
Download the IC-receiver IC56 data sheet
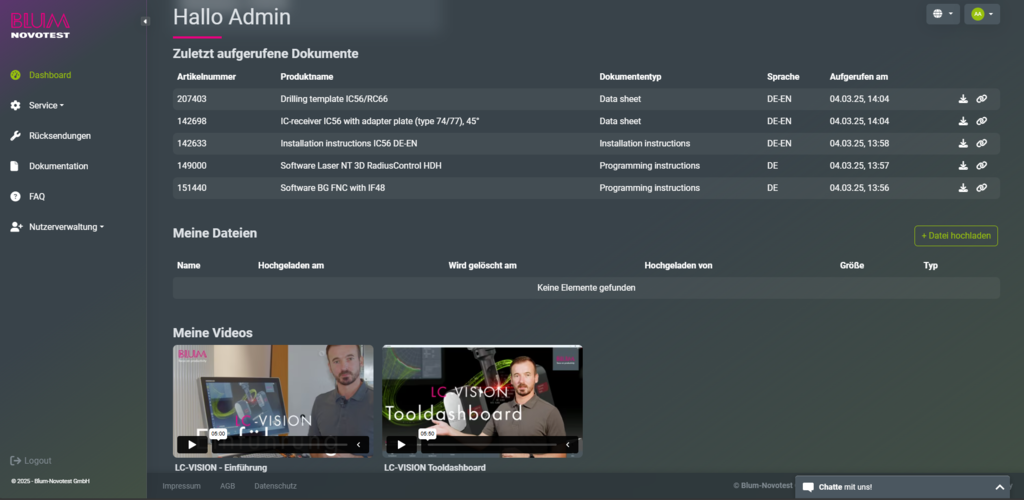pyautogui.click(x=963, y=121)
